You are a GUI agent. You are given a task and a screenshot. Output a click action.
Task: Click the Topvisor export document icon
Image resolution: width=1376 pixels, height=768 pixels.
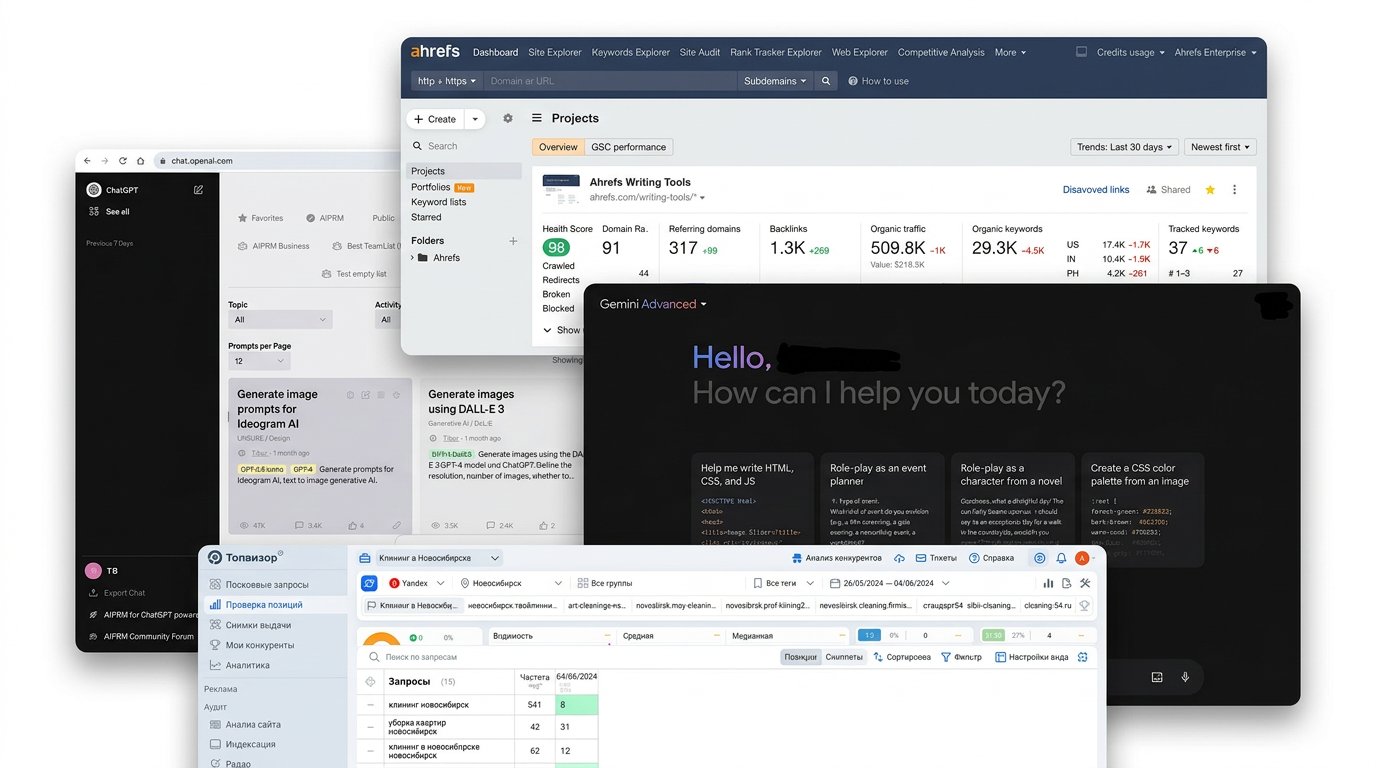1067,583
